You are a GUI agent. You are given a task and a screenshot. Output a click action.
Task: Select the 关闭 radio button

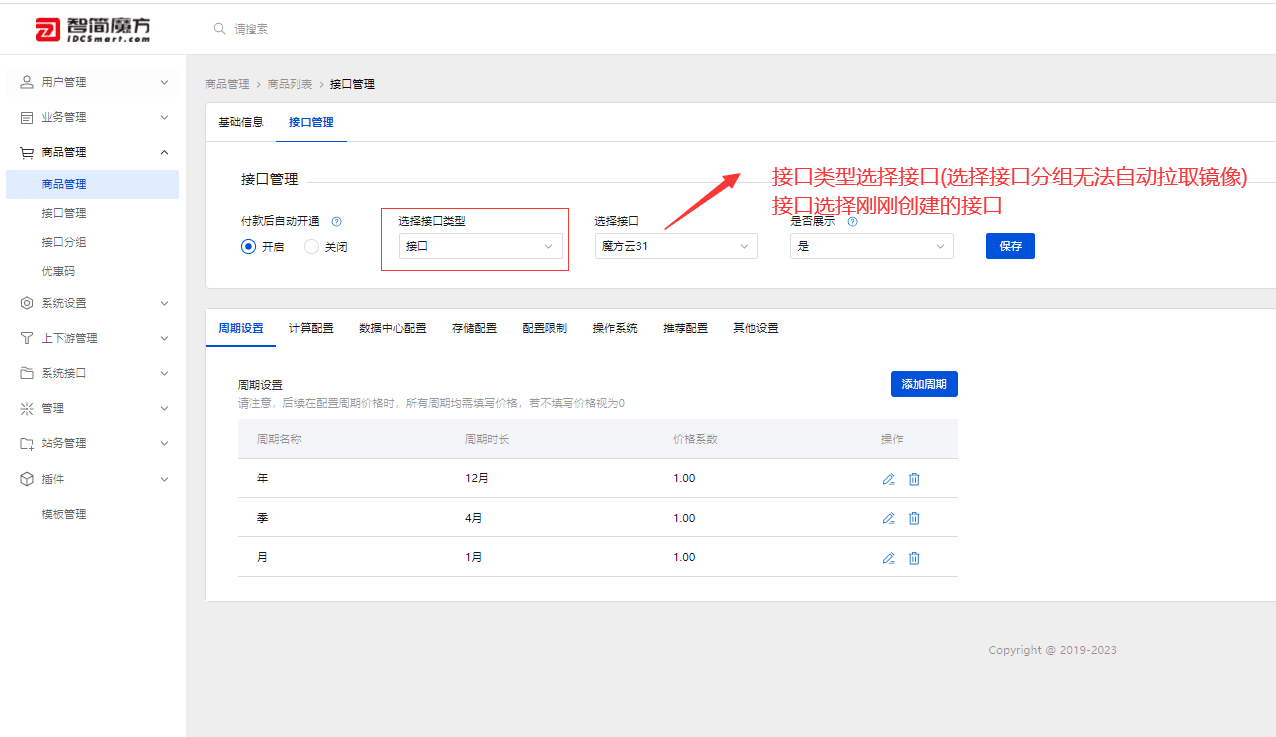[x=311, y=246]
